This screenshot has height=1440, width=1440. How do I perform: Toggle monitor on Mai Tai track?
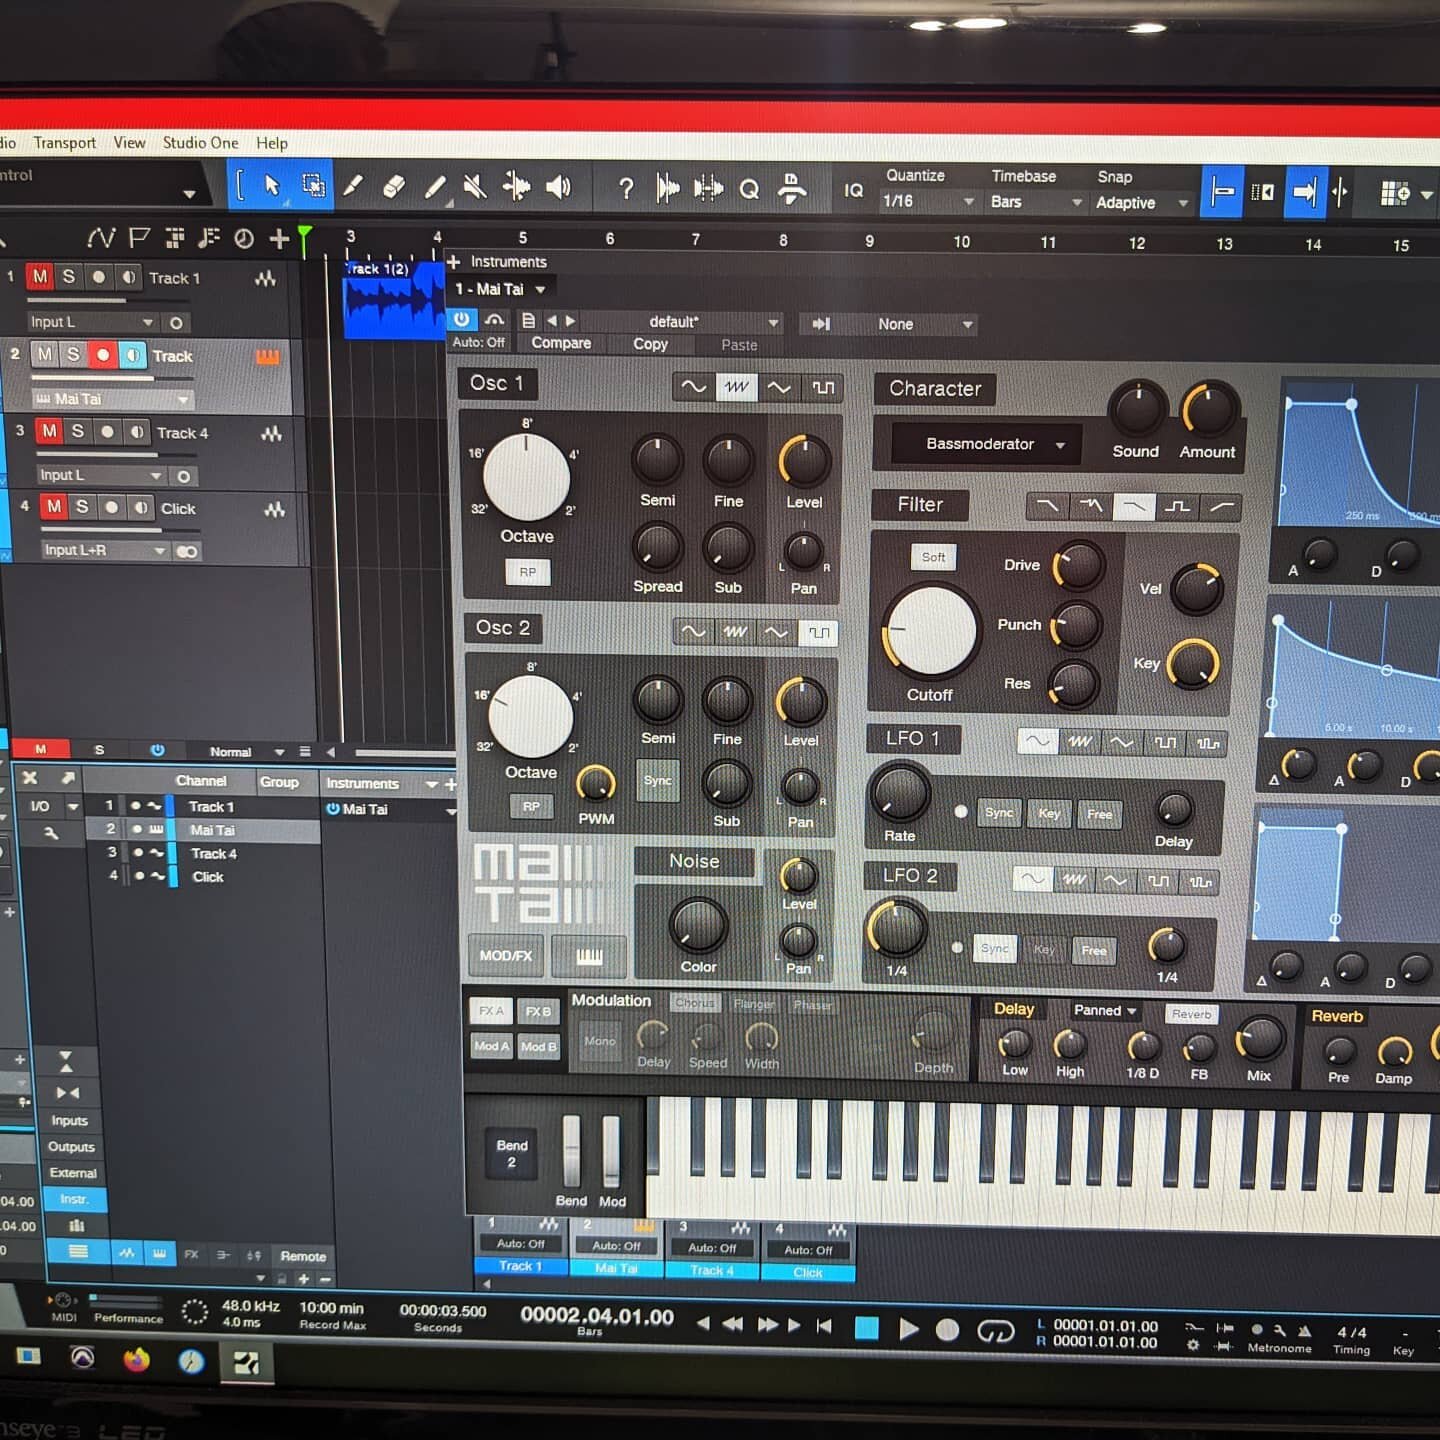(x=132, y=355)
